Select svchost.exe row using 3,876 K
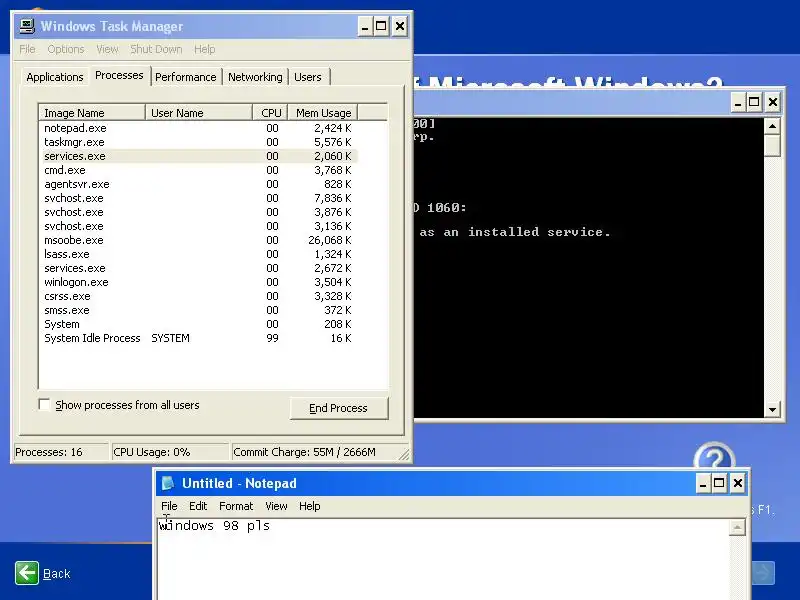800x600 pixels. pyautogui.click(x=198, y=212)
